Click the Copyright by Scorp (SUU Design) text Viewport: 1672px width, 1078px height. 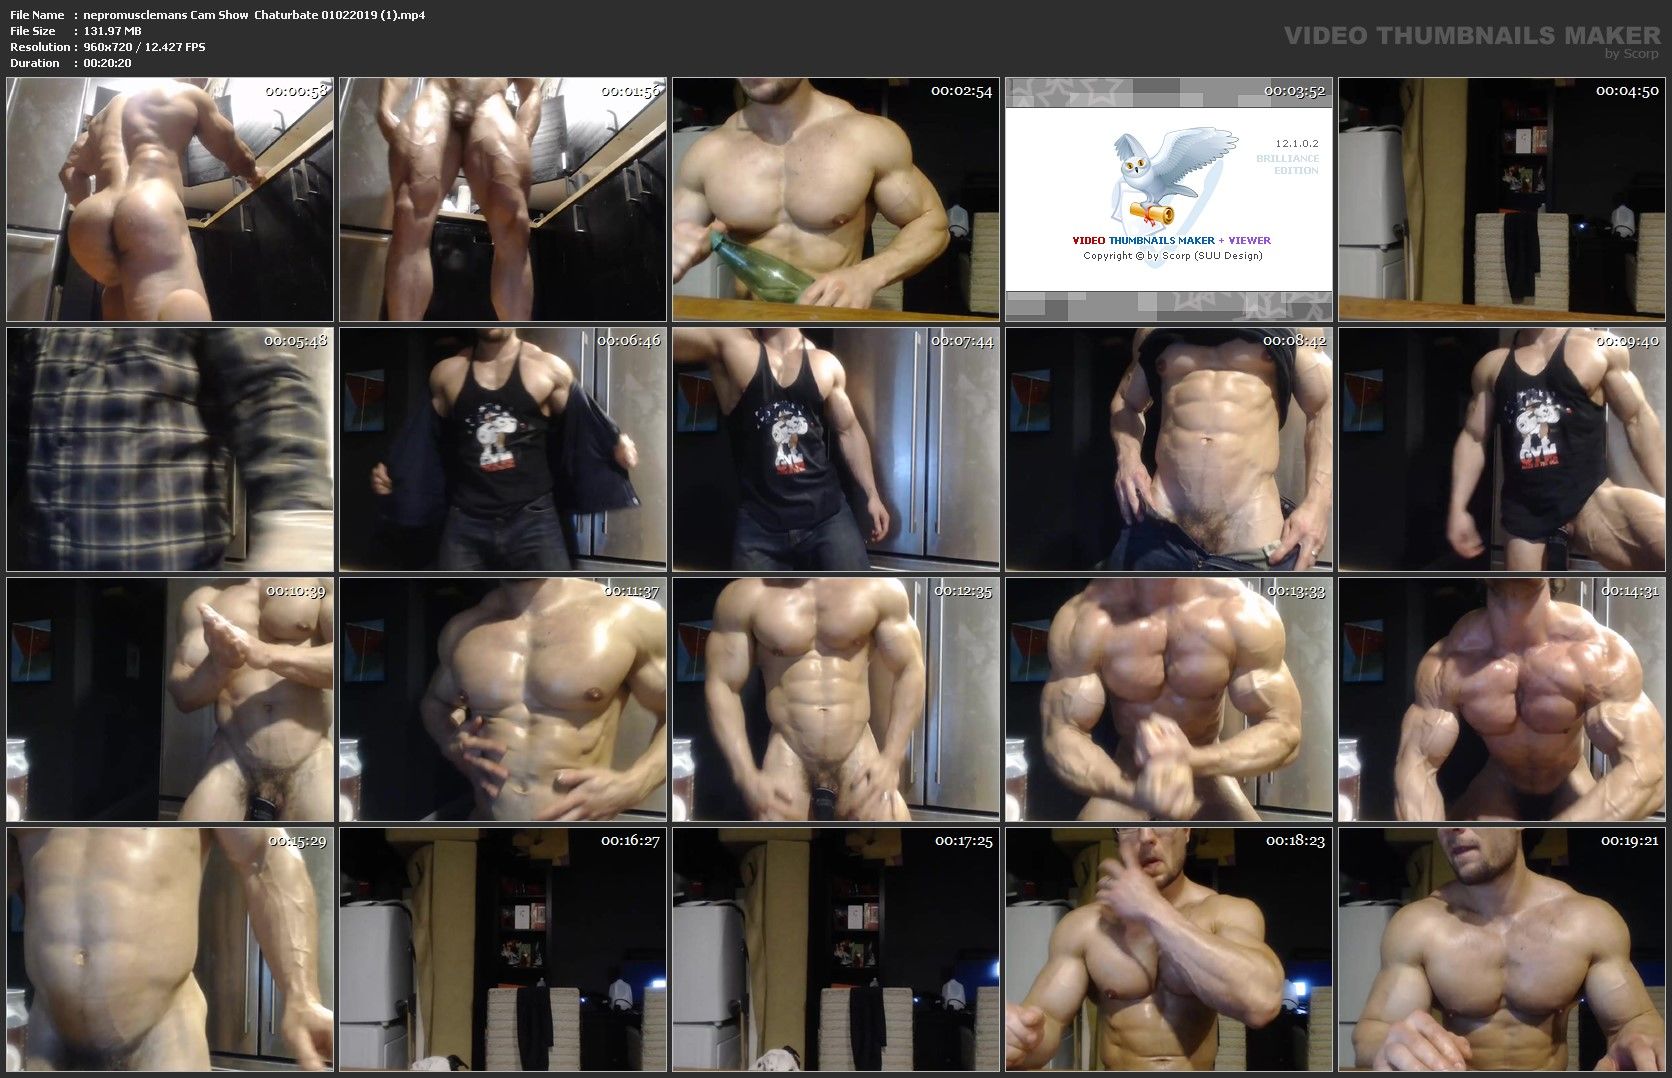(1172, 256)
